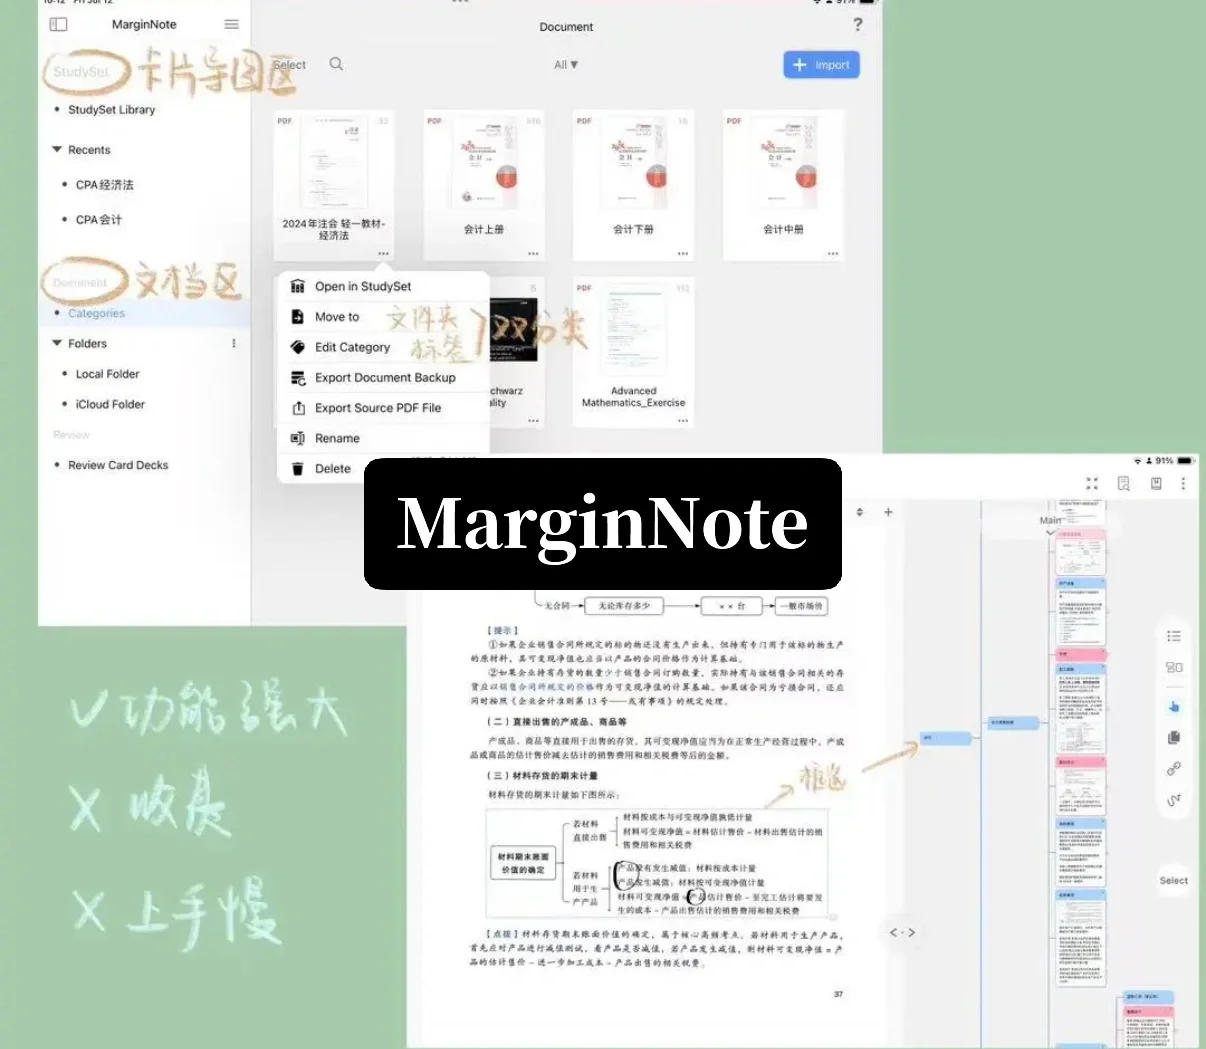Image resolution: width=1206 pixels, height=1049 pixels.
Task: Expand the Main mindmap dropdown chevron
Action: pos(1050,532)
